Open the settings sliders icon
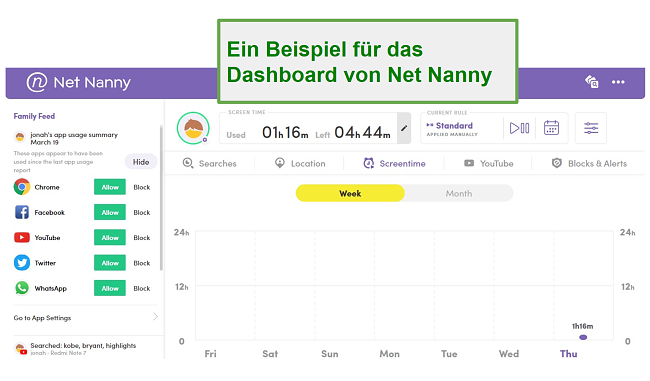 click(x=591, y=128)
